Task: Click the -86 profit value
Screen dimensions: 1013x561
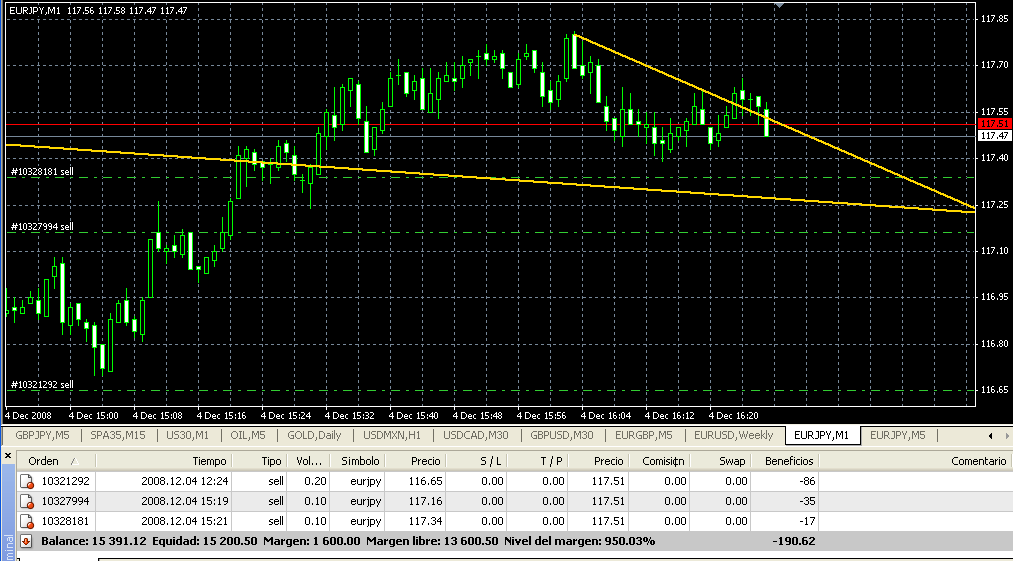Action: click(806, 482)
